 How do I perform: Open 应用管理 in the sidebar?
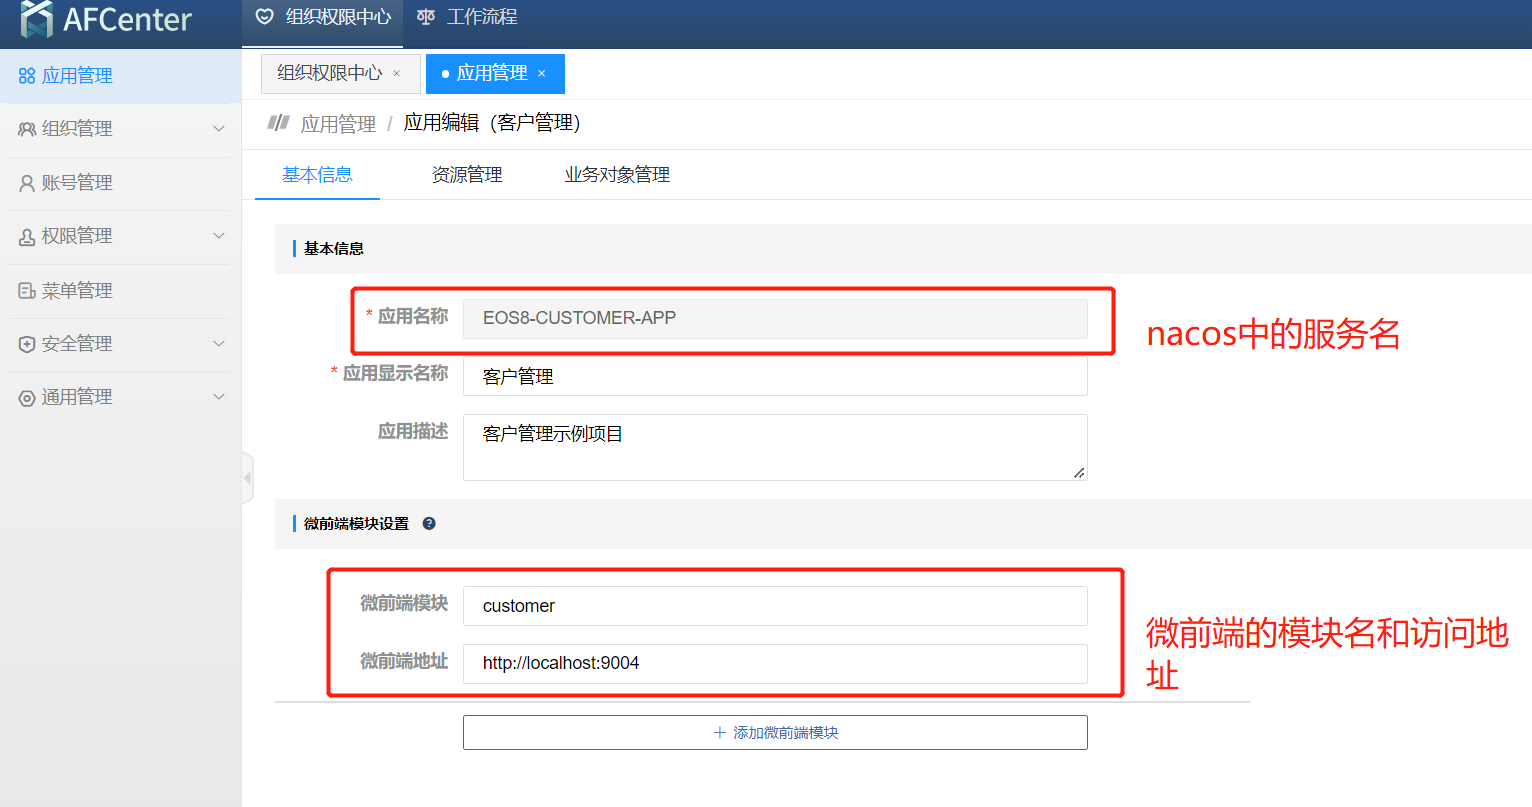click(x=120, y=76)
